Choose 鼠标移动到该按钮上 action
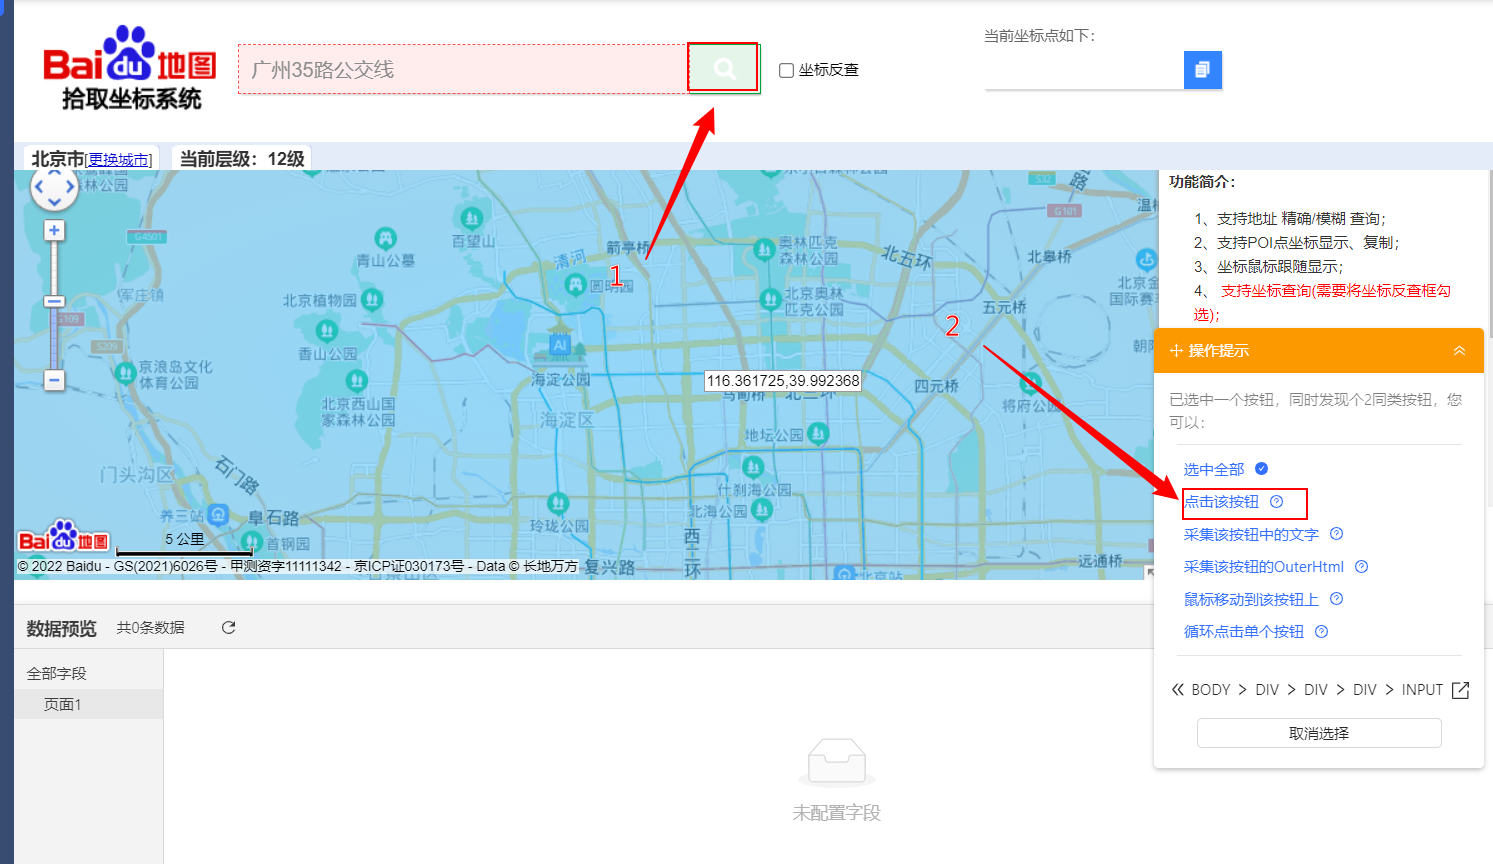1493x864 pixels. (1251, 600)
